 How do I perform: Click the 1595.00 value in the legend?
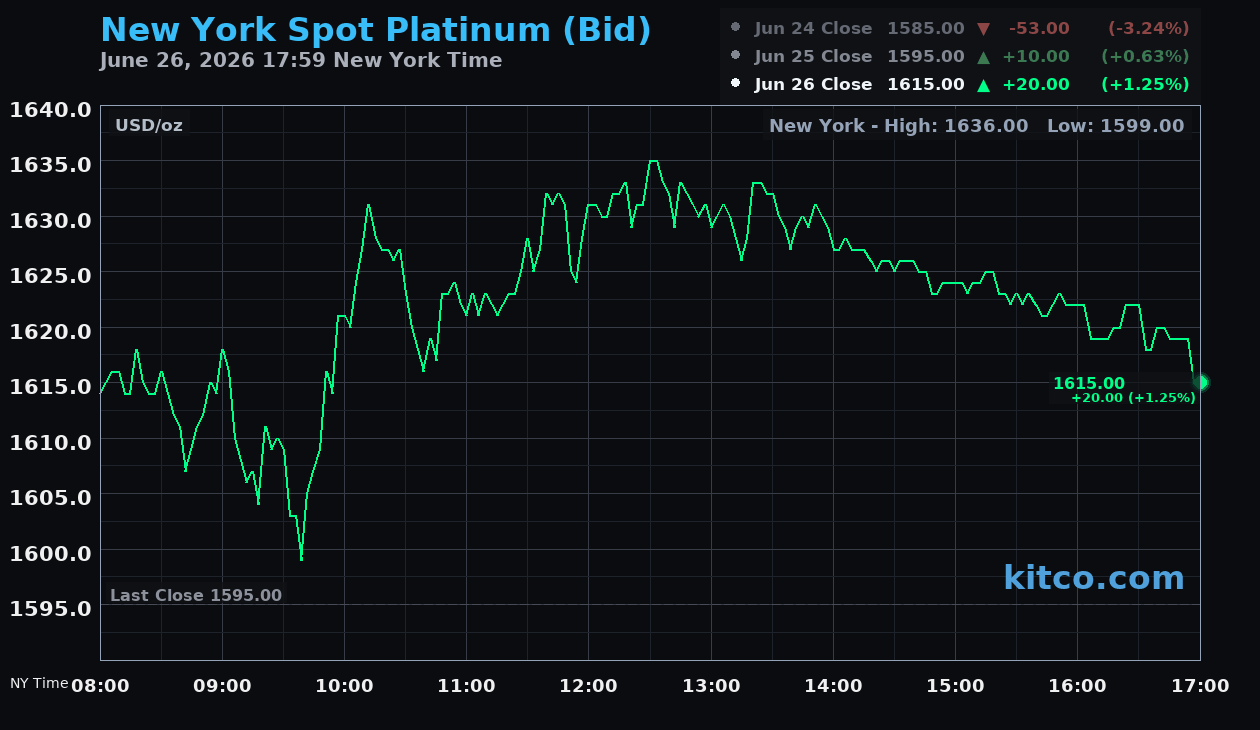(x=926, y=57)
